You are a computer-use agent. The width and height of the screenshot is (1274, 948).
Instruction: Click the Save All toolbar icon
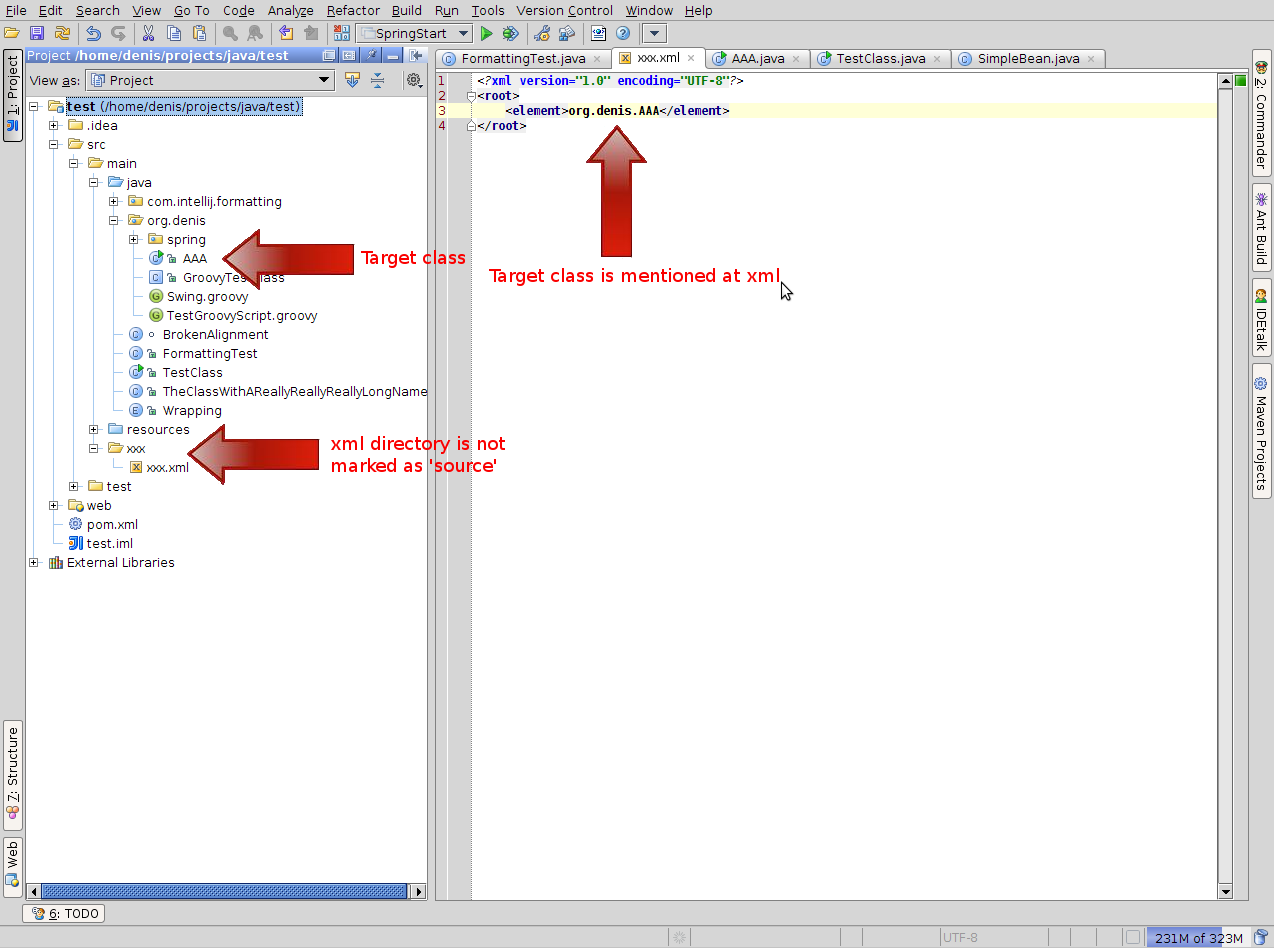pyautogui.click(x=37, y=33)
